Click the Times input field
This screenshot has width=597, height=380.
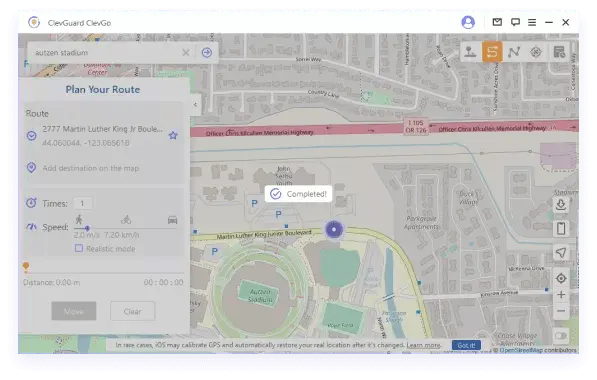[83, 203]
